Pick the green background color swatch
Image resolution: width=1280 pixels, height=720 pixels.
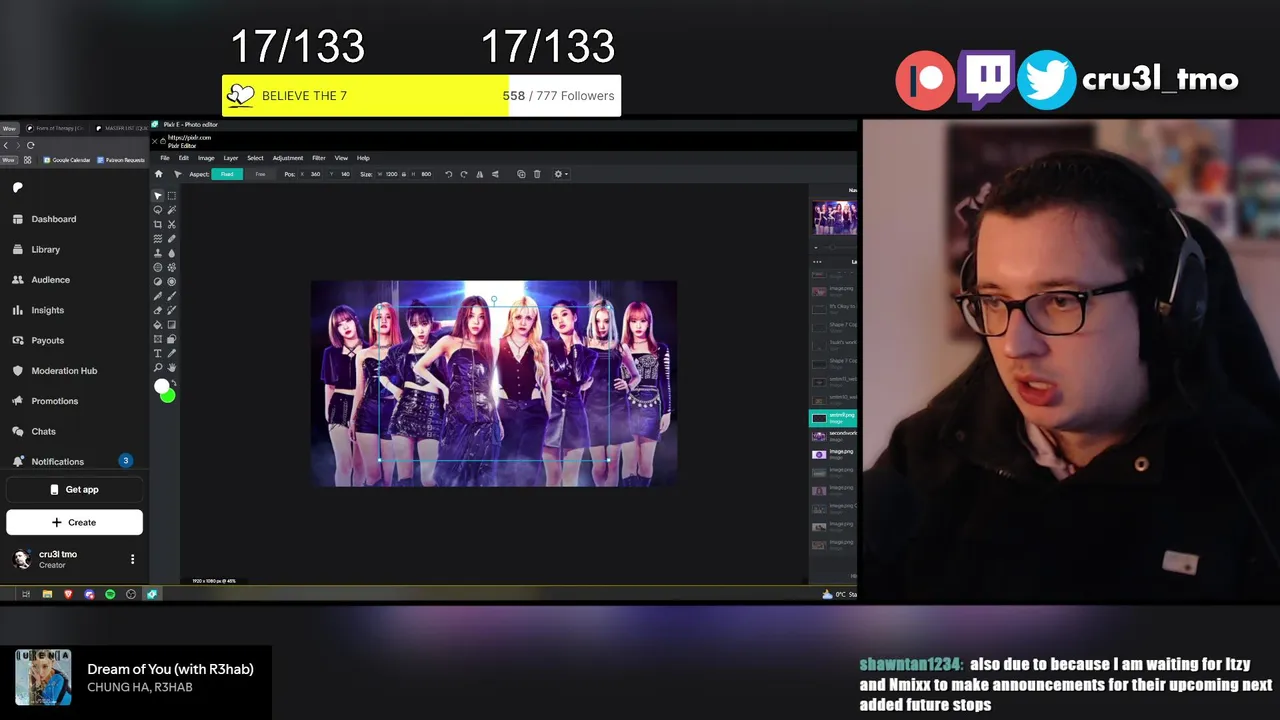click(168, 397)
